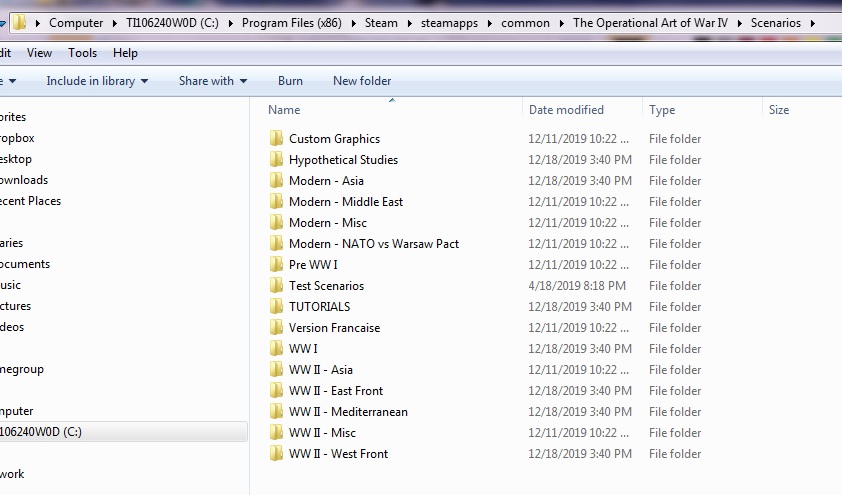Open the Include in library dropdown

[97, 81]
